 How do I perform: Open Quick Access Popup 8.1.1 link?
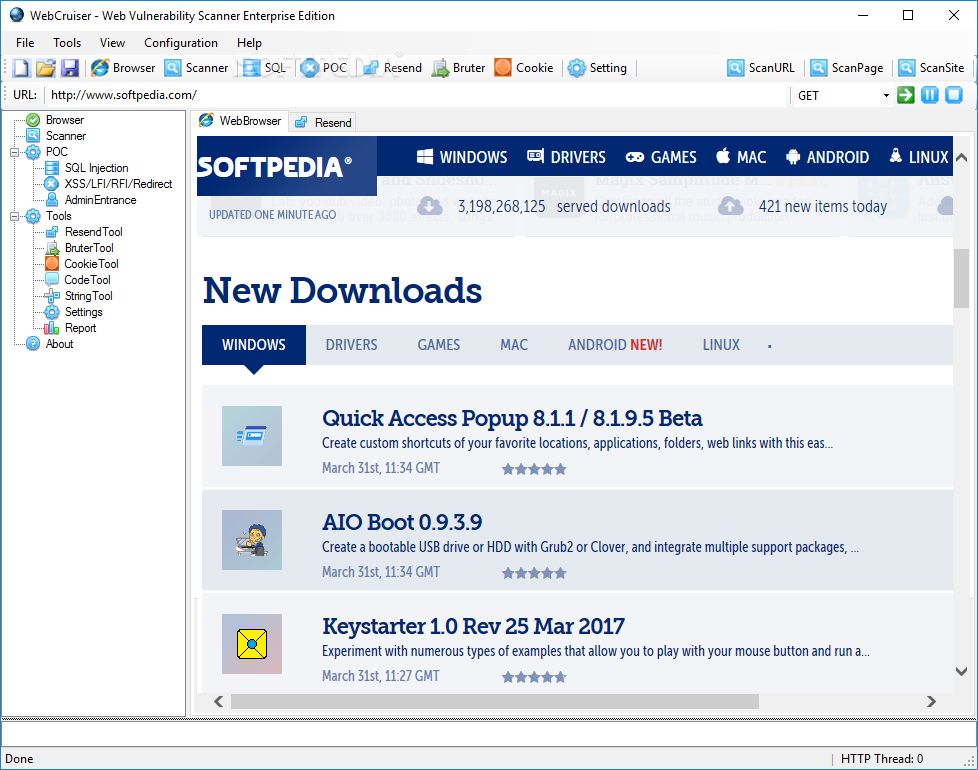click(512, 418)
